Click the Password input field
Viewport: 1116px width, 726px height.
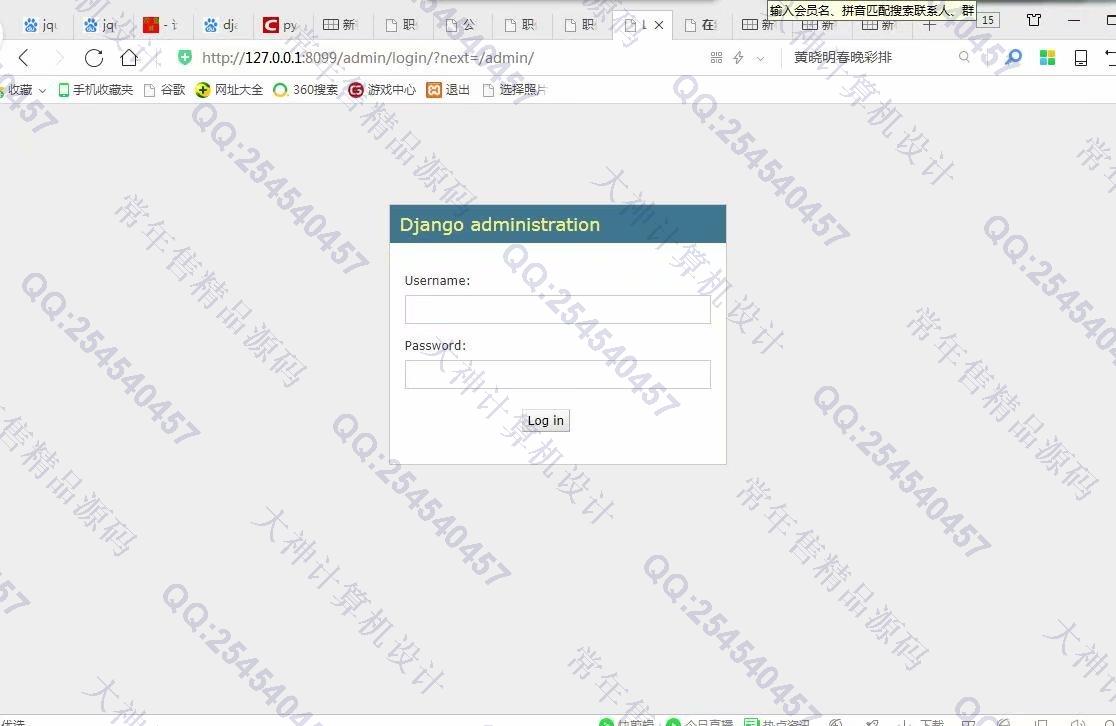557,374
